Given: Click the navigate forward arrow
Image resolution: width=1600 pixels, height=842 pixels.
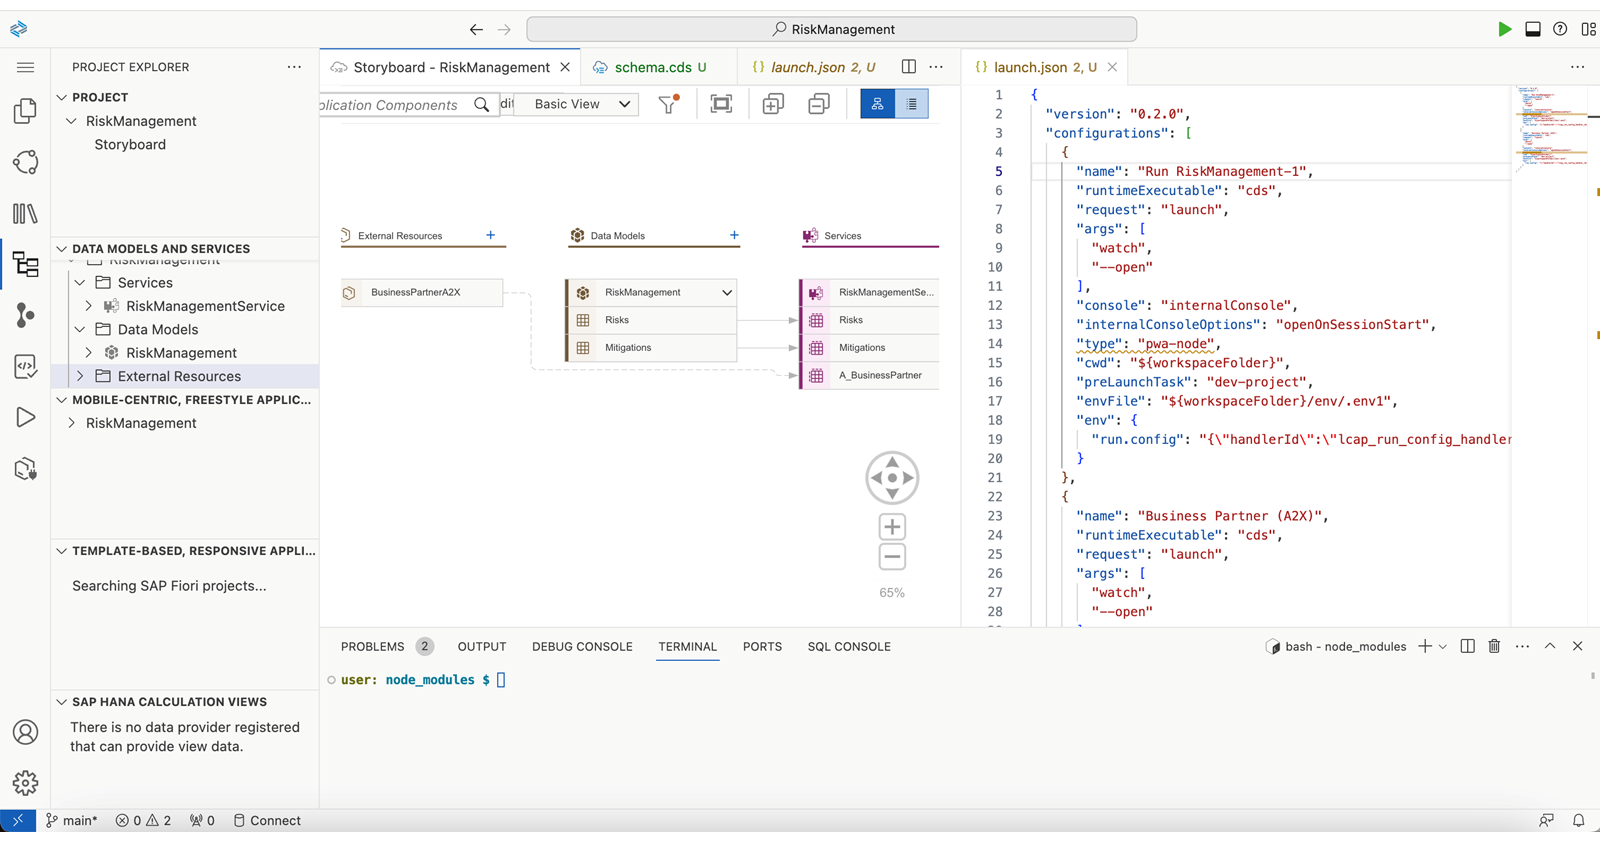Looking at the screenshot, I should pos(504,29).
